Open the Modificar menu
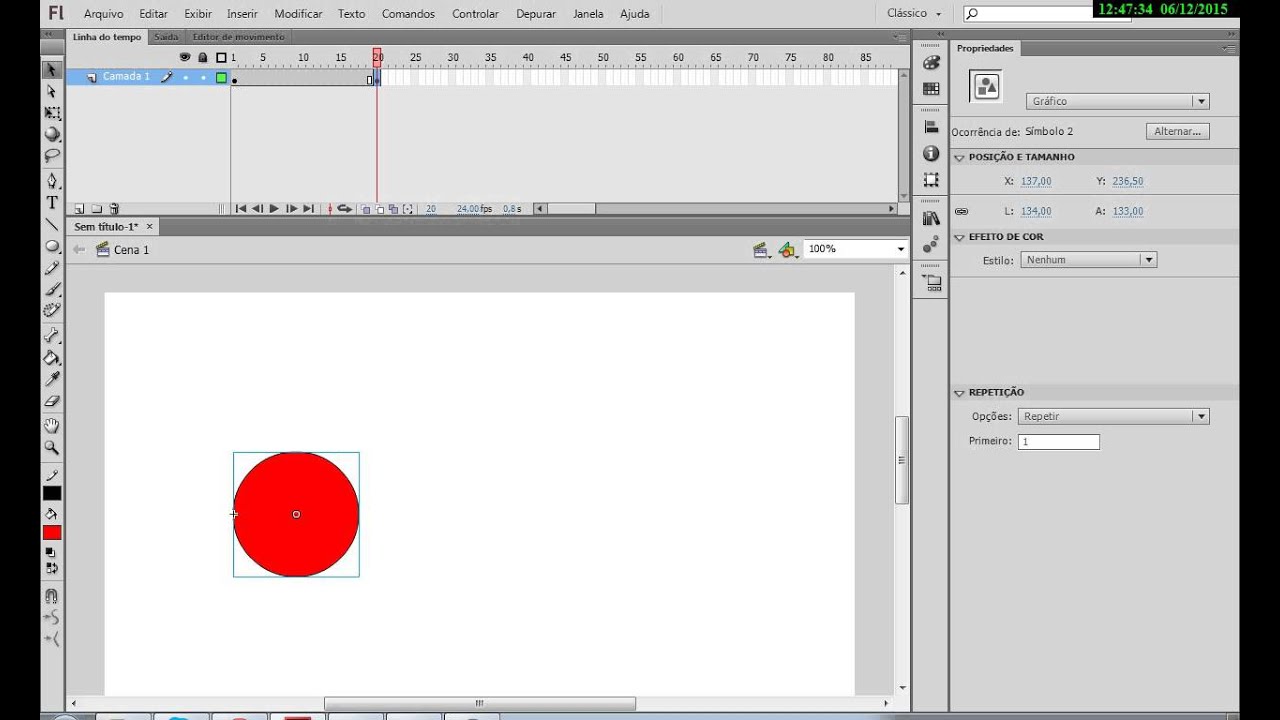 pos(298,14)
